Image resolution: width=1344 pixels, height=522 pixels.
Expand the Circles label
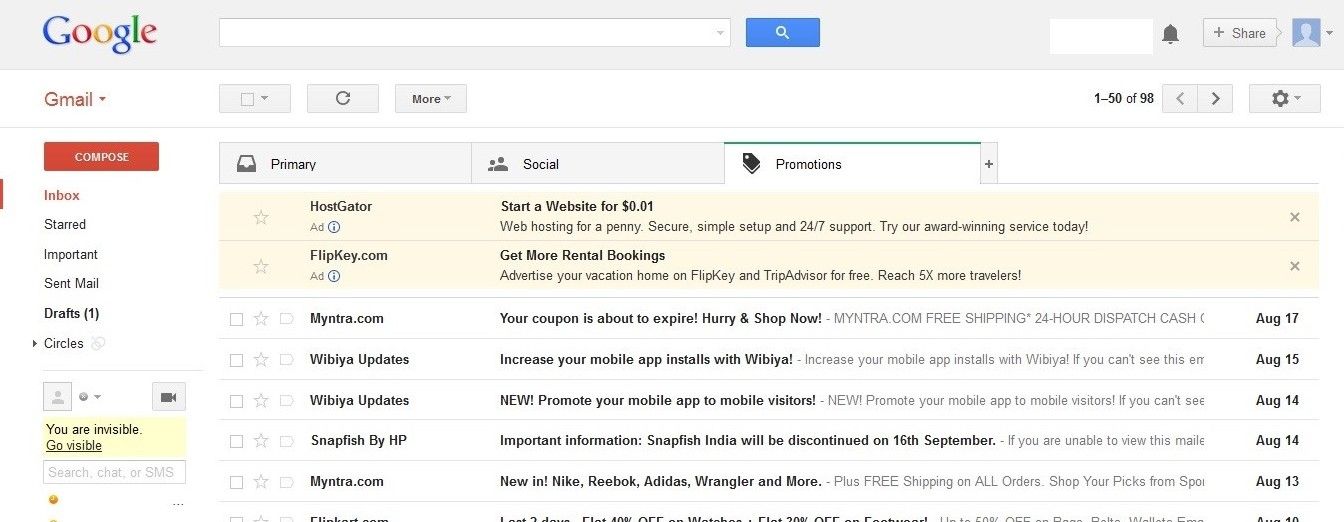(x=35, y=344)
